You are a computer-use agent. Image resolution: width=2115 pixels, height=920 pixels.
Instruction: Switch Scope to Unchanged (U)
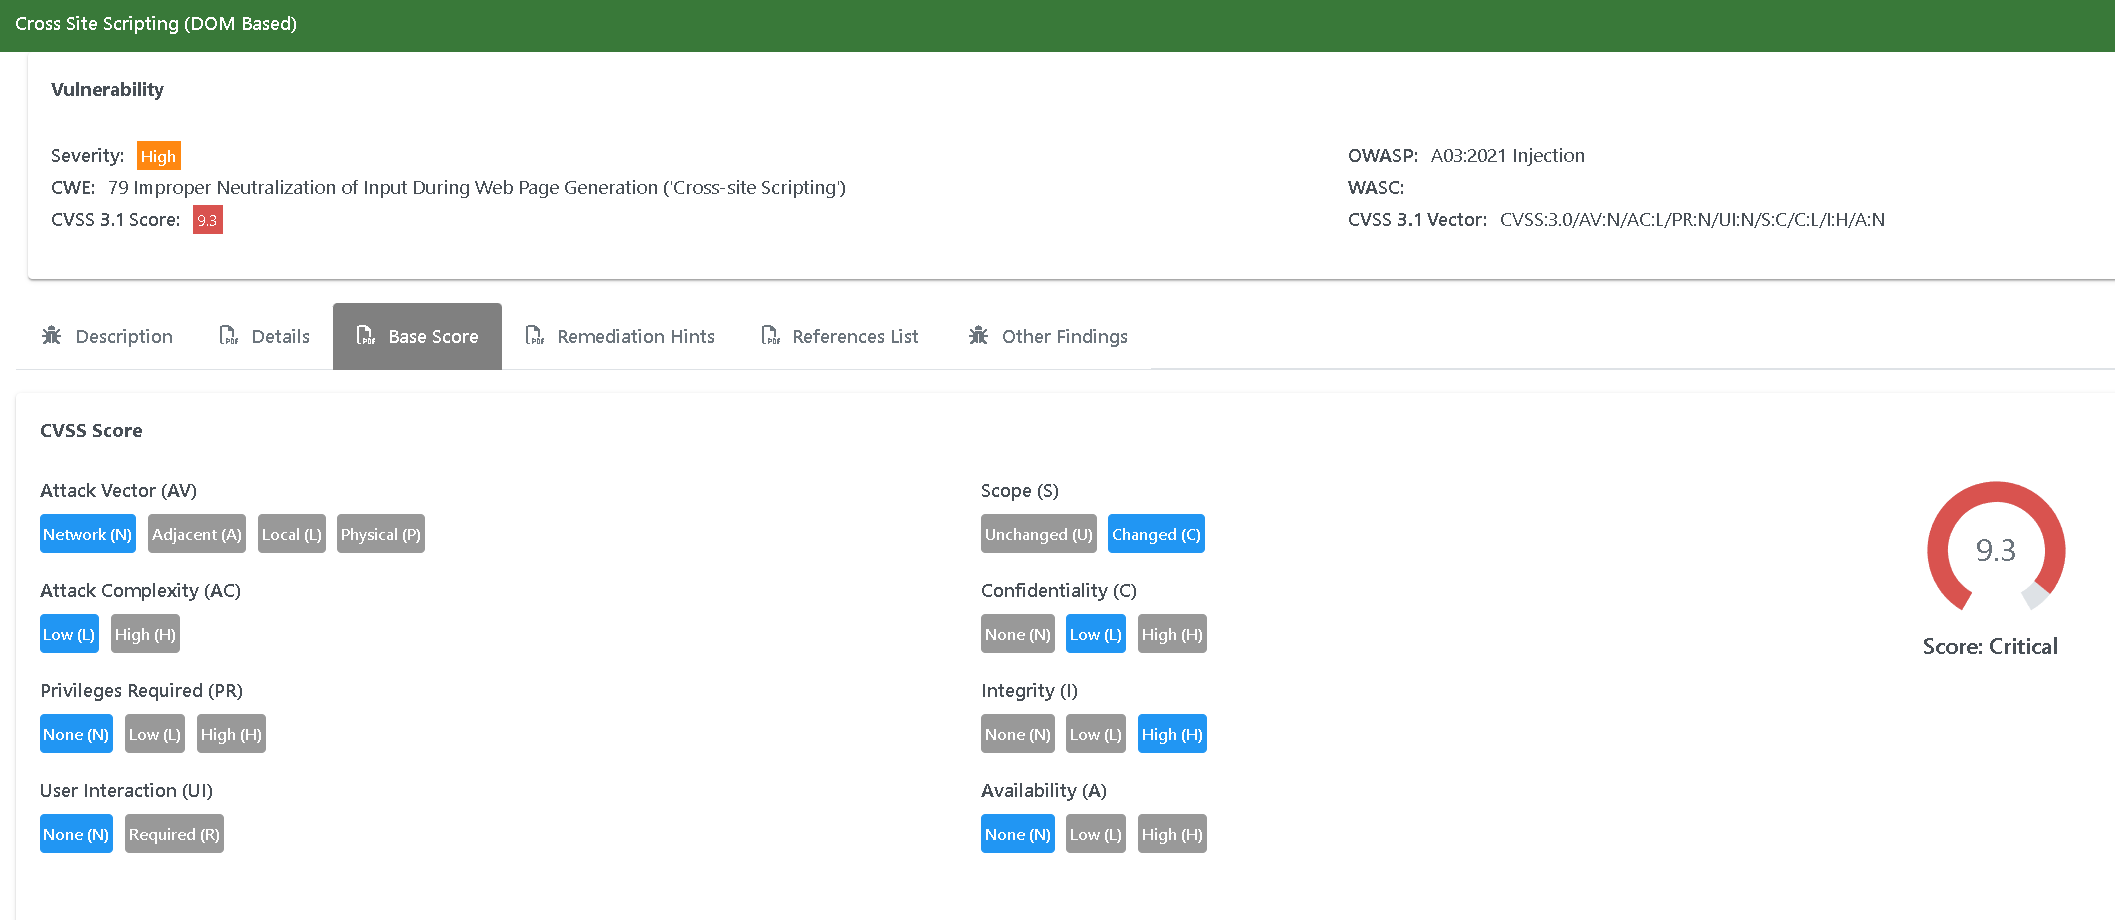click(1038, 534)
